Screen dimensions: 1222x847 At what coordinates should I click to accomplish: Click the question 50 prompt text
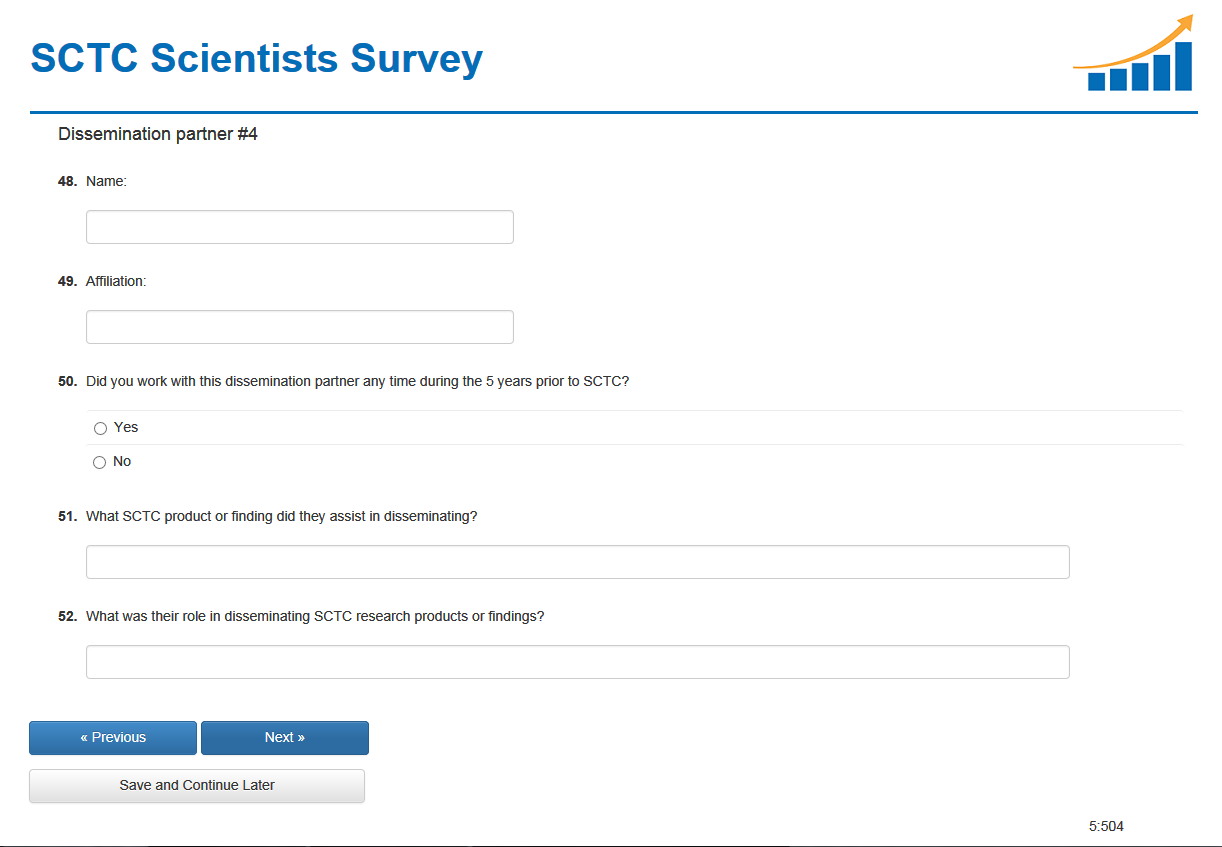click(x=357, y=381)
